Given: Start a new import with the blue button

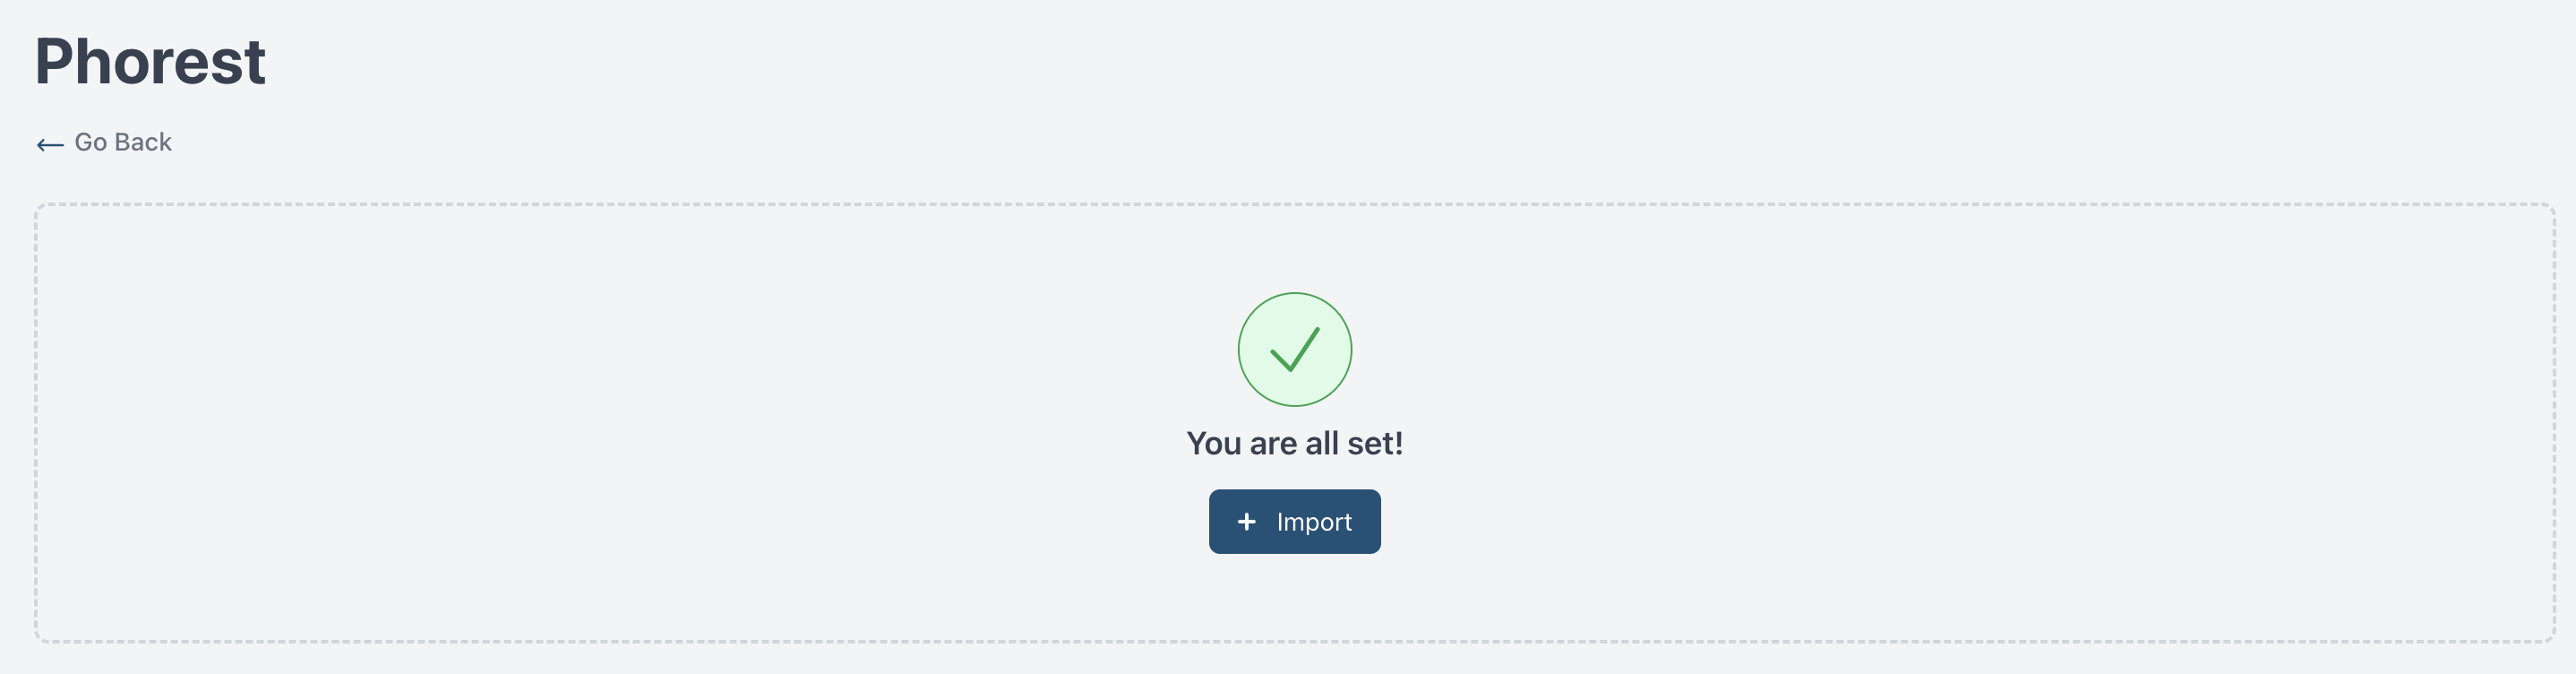Looking at the screenshot, I should click(1294, 522).
